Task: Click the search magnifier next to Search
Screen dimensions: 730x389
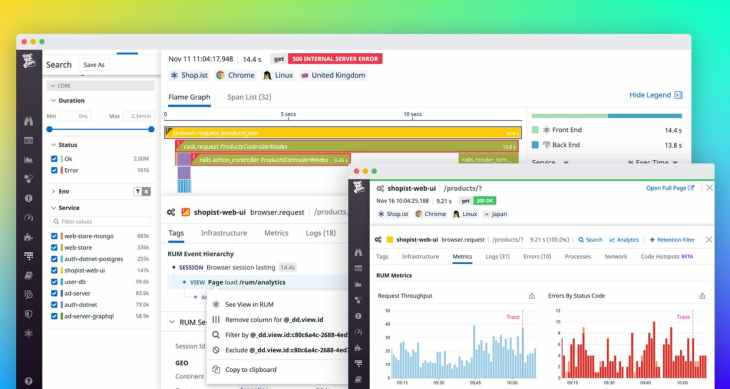Action: [581, 240]
